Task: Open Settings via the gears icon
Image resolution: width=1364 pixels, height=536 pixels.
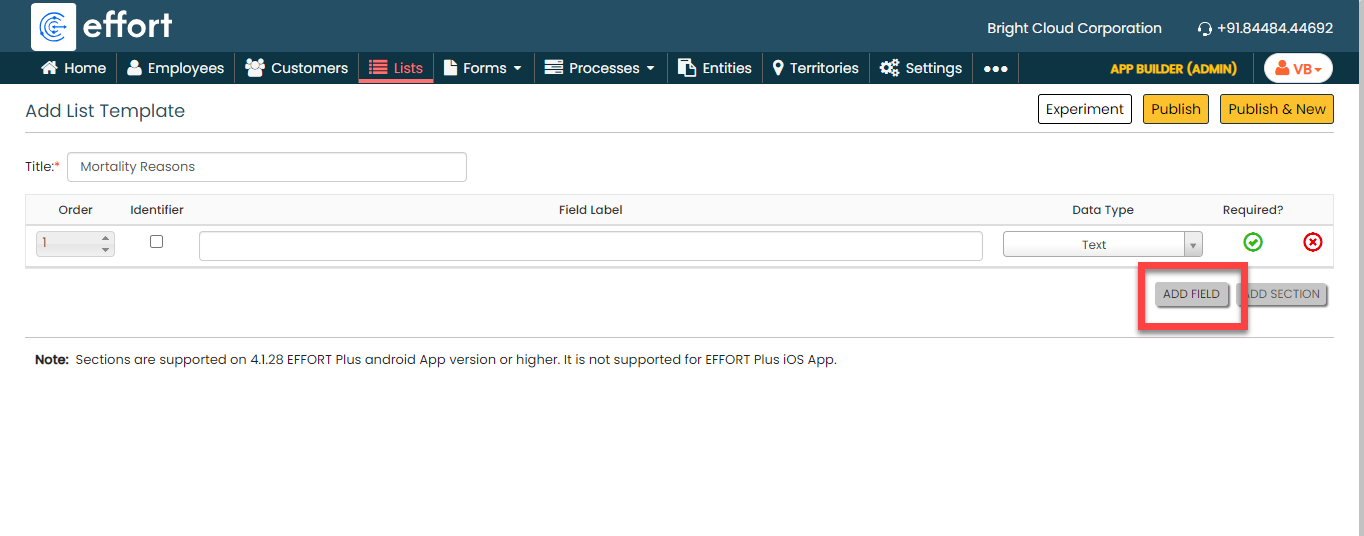Action: click(889, 68)
